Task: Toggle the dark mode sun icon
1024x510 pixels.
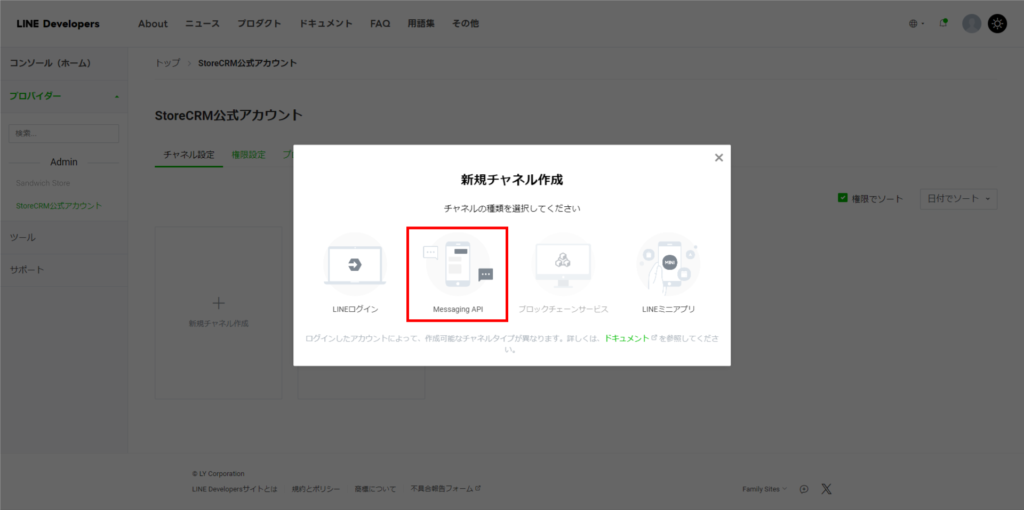Action: point(997,24)
